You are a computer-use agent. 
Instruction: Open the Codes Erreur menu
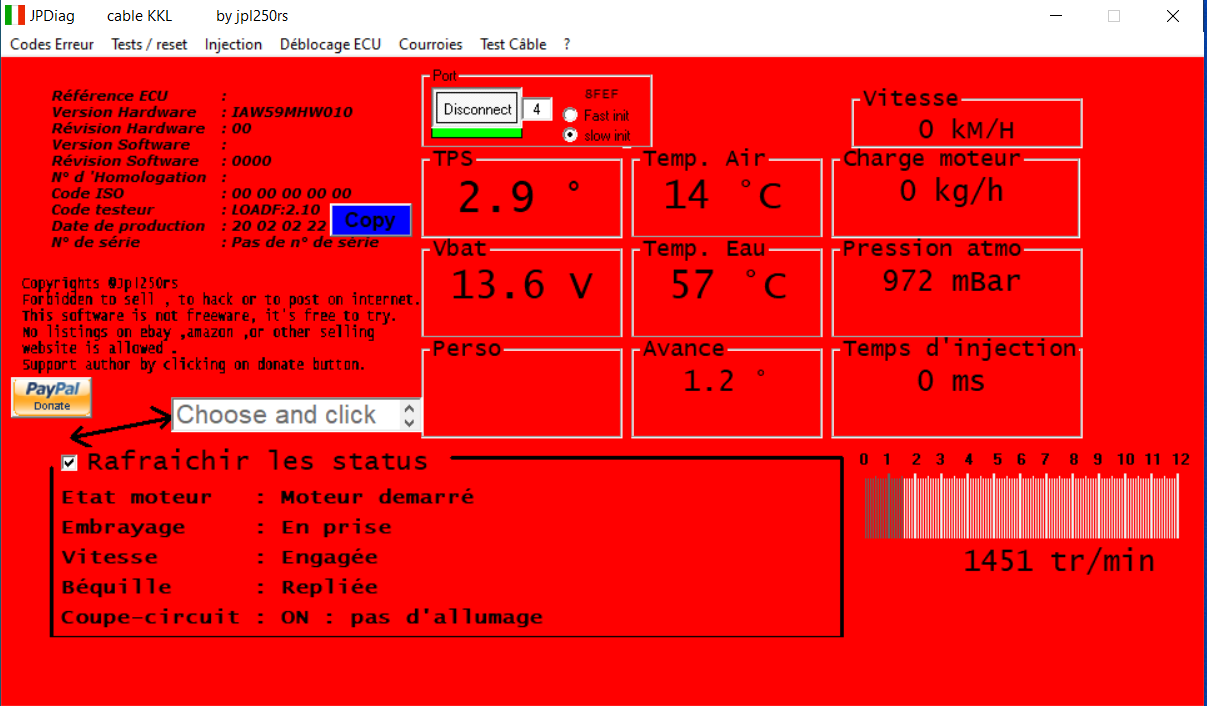(52, 44)
